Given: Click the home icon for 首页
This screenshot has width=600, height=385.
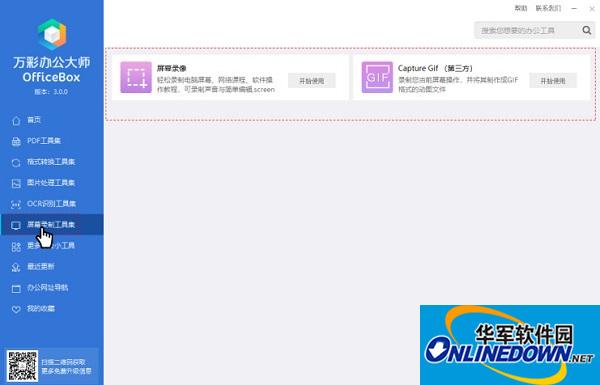Looking at the screenshot, I should point(16,121).
